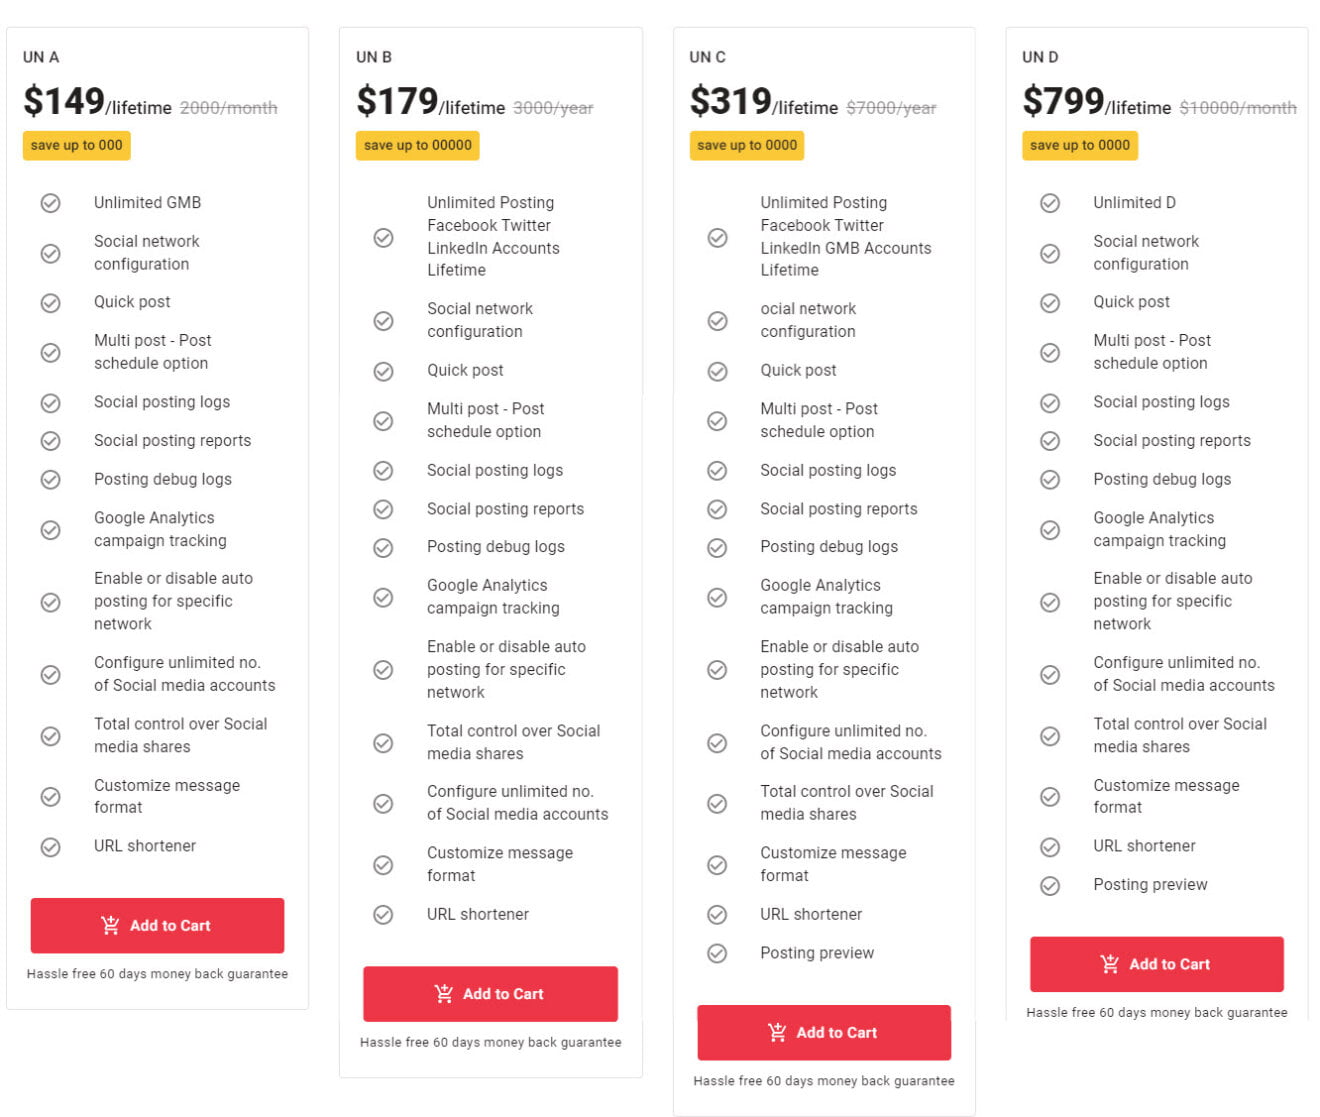Click checkmark next to UN C Posting preview

717,954
